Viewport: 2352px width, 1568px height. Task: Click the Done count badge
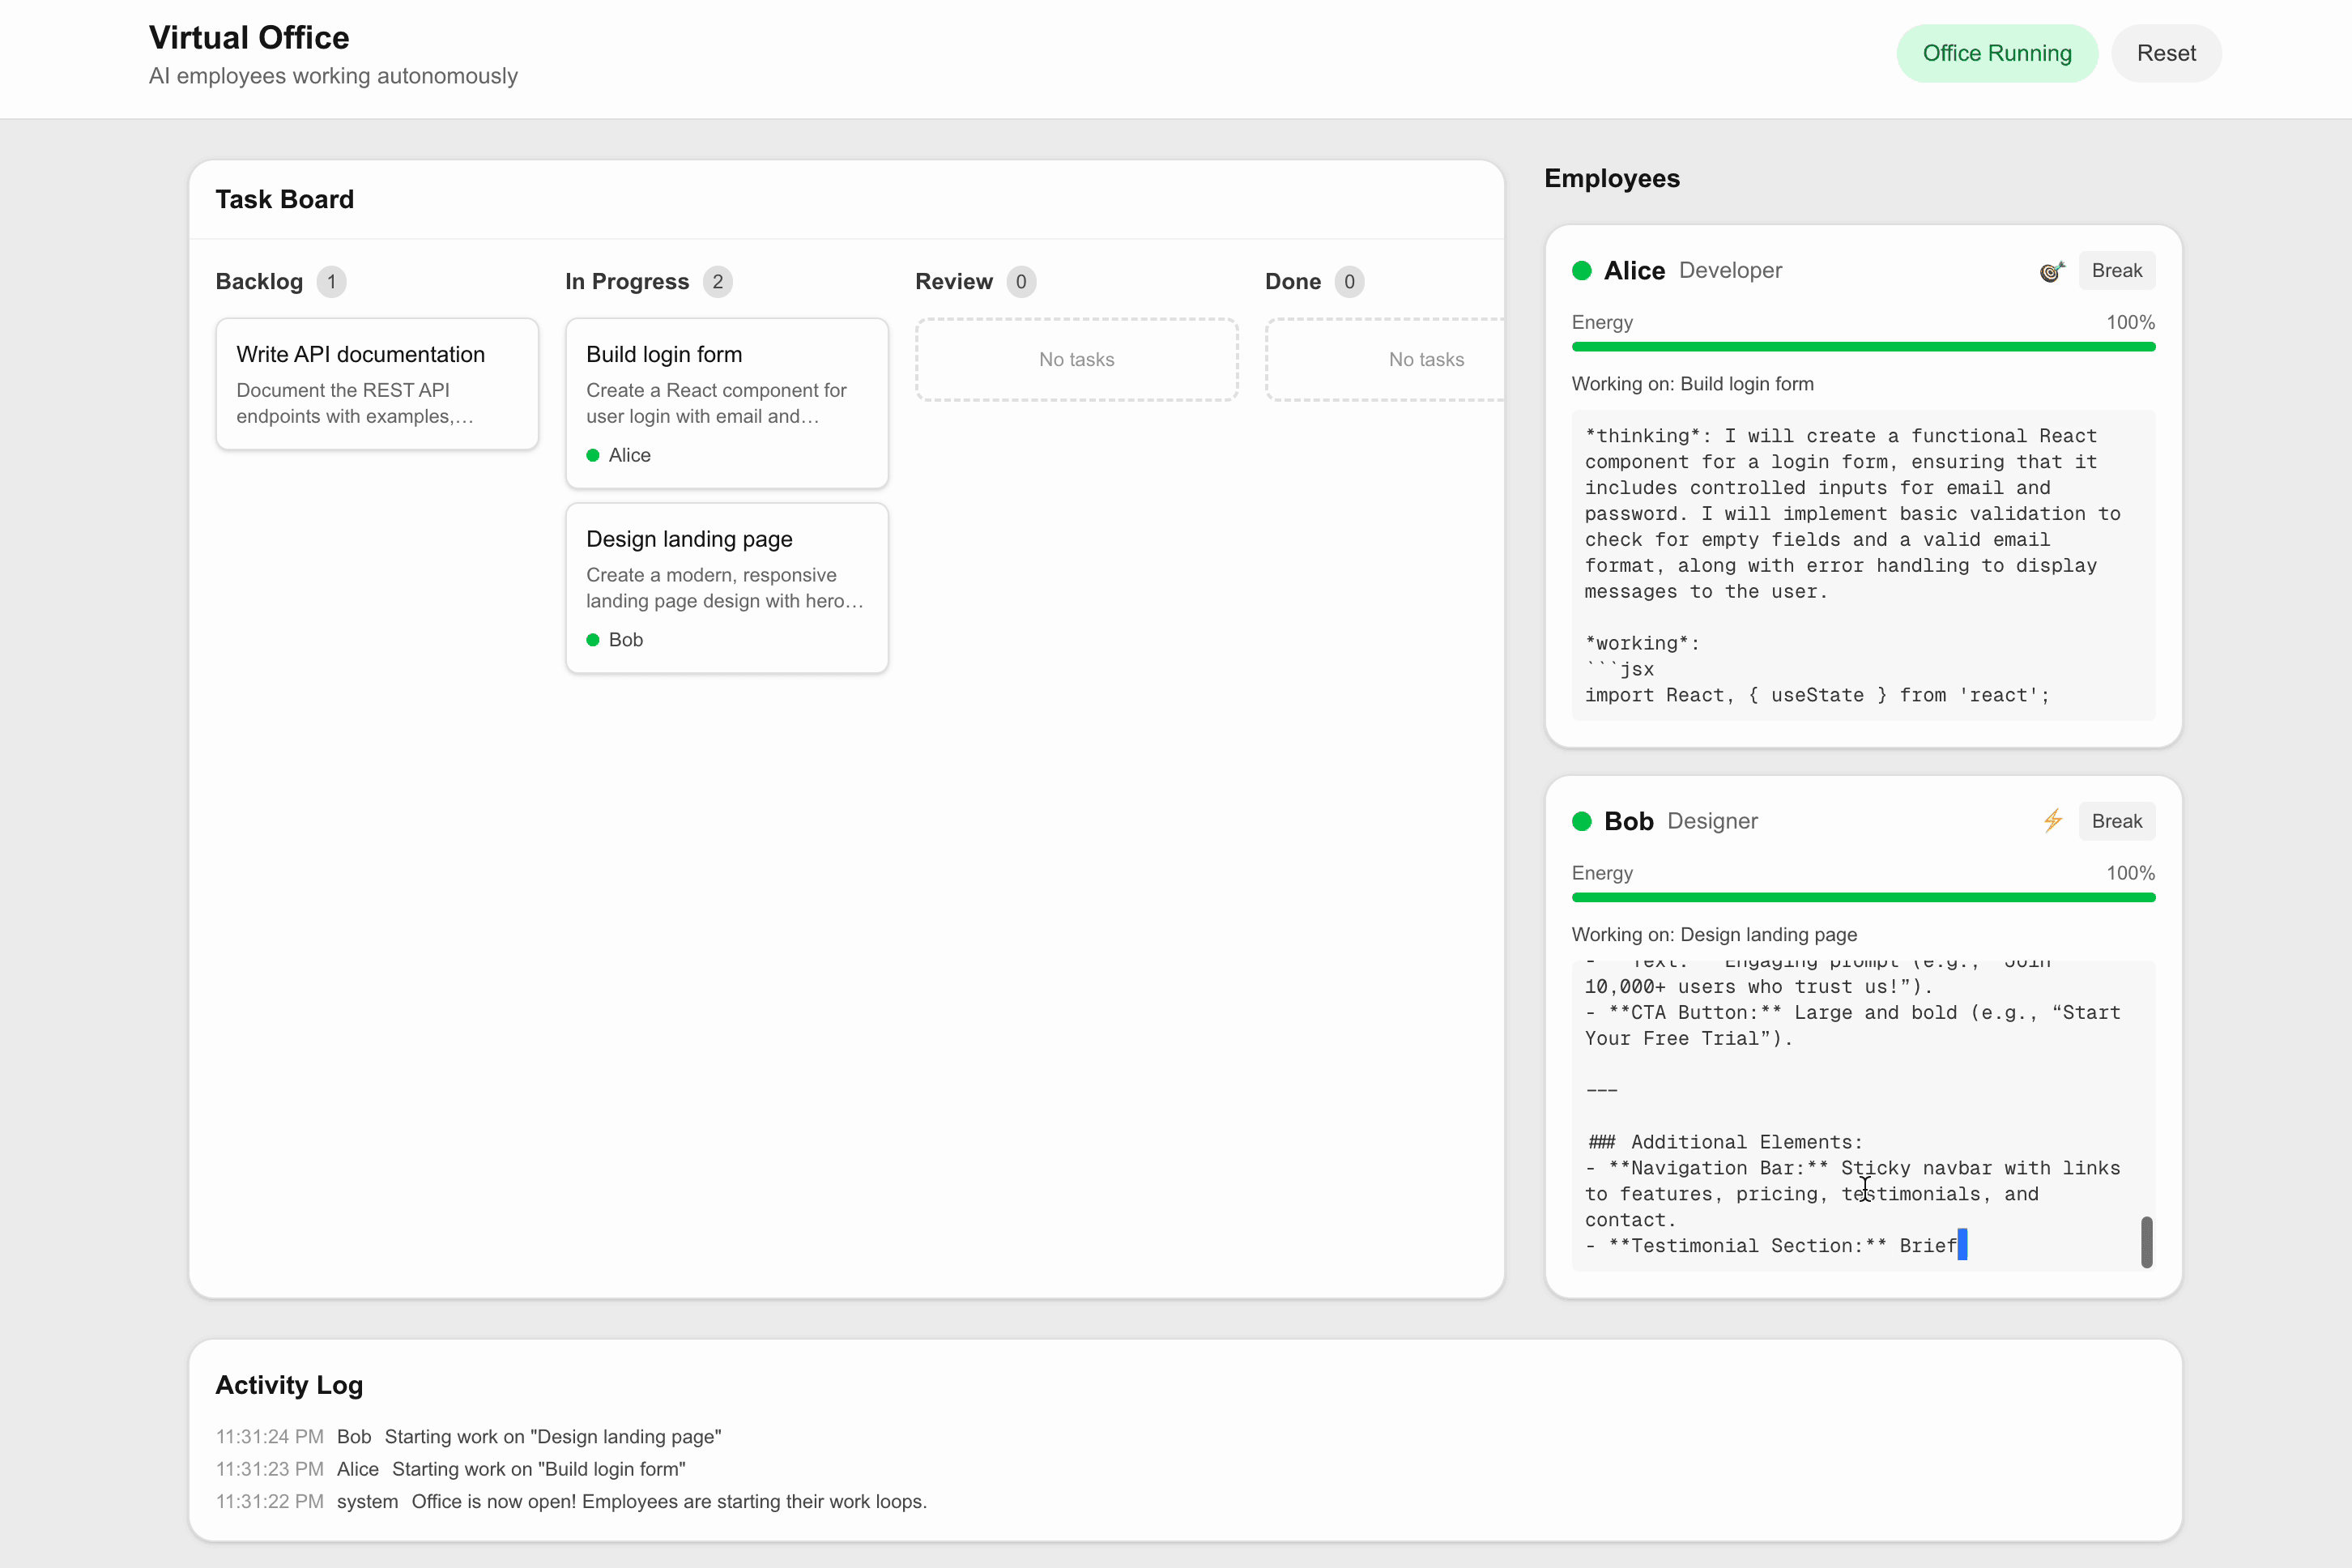(x=1349, y=282)
